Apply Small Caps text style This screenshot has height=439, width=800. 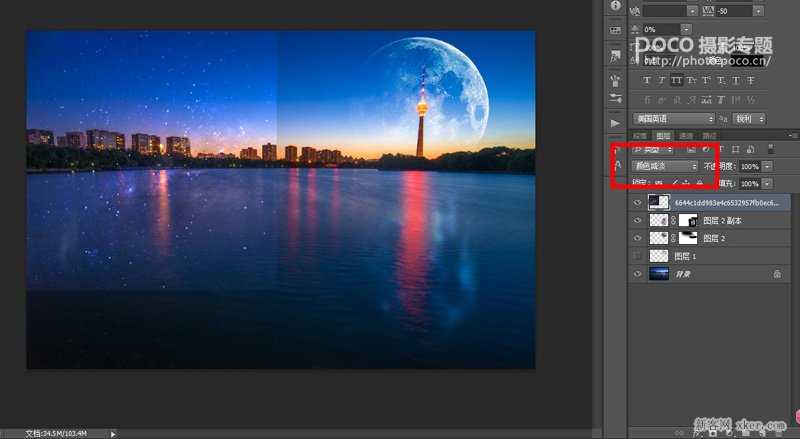(691, 80)
